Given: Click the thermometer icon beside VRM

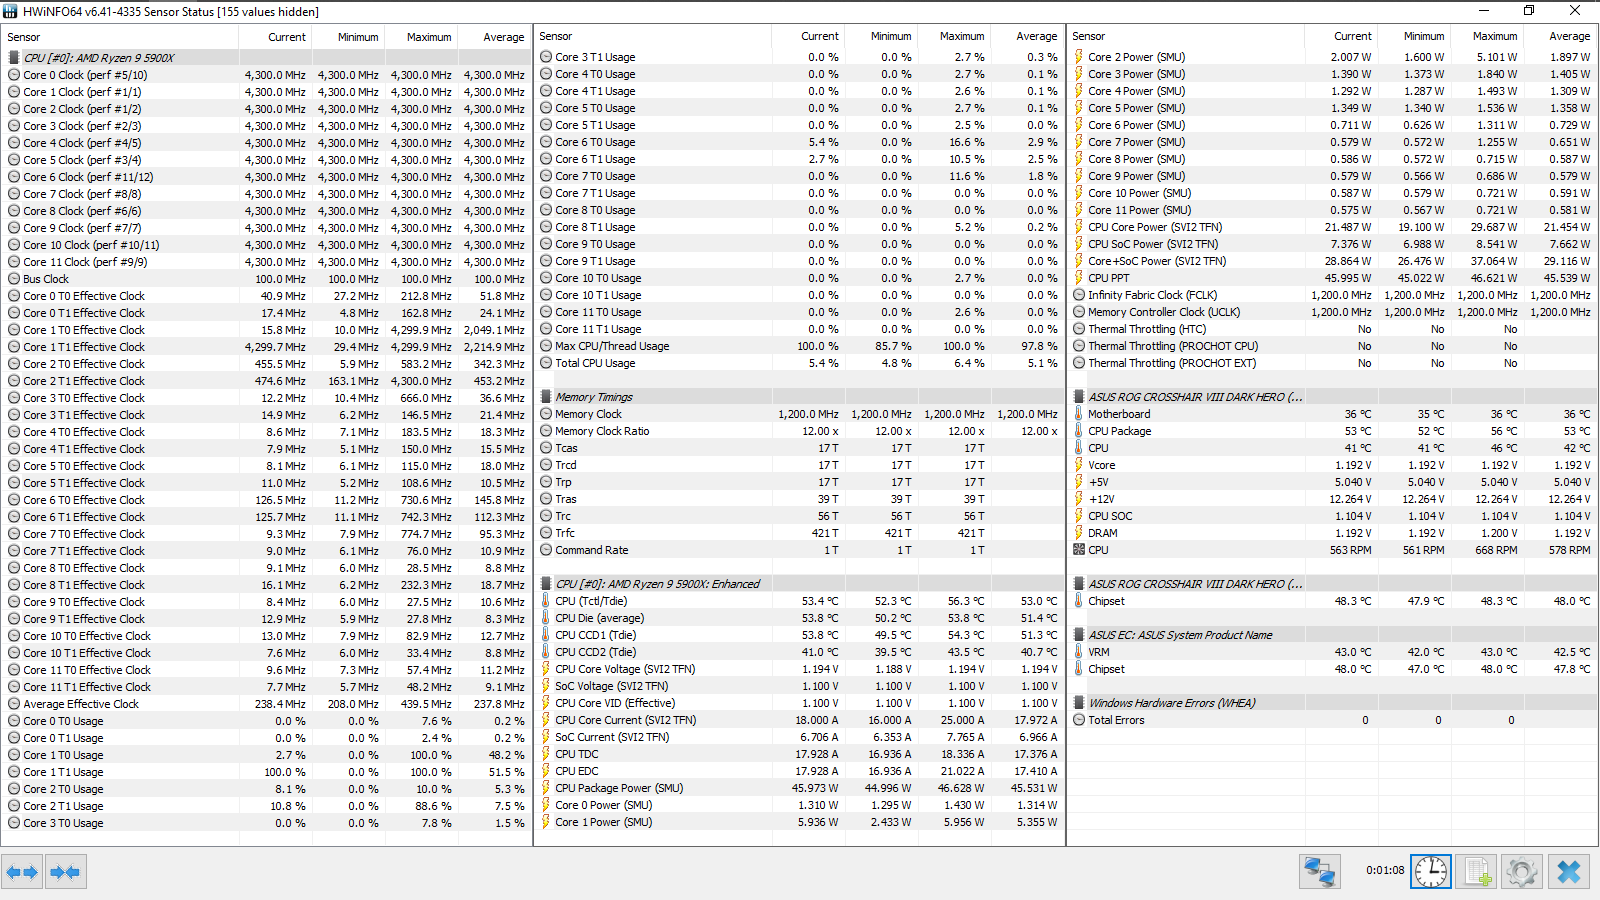Looking at the screenshot, I should (x=1079, y=652).
